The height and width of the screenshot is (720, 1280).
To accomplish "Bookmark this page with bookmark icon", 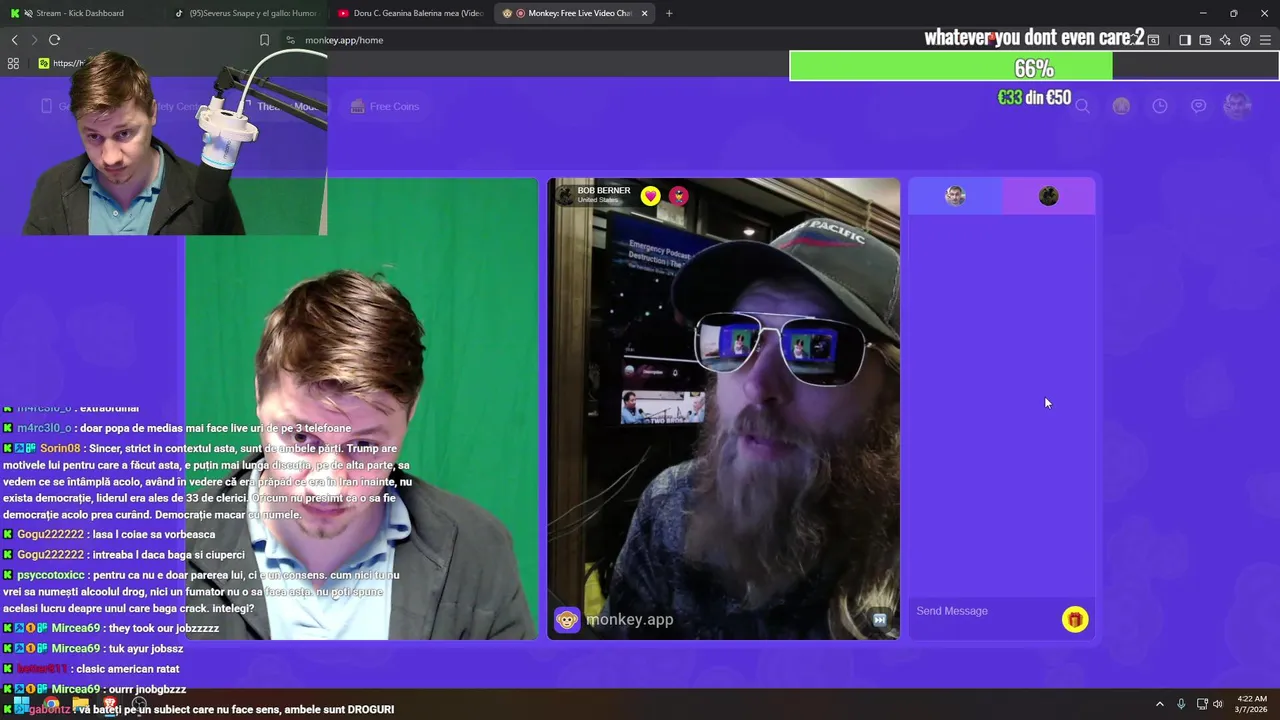I will (264, 40).
